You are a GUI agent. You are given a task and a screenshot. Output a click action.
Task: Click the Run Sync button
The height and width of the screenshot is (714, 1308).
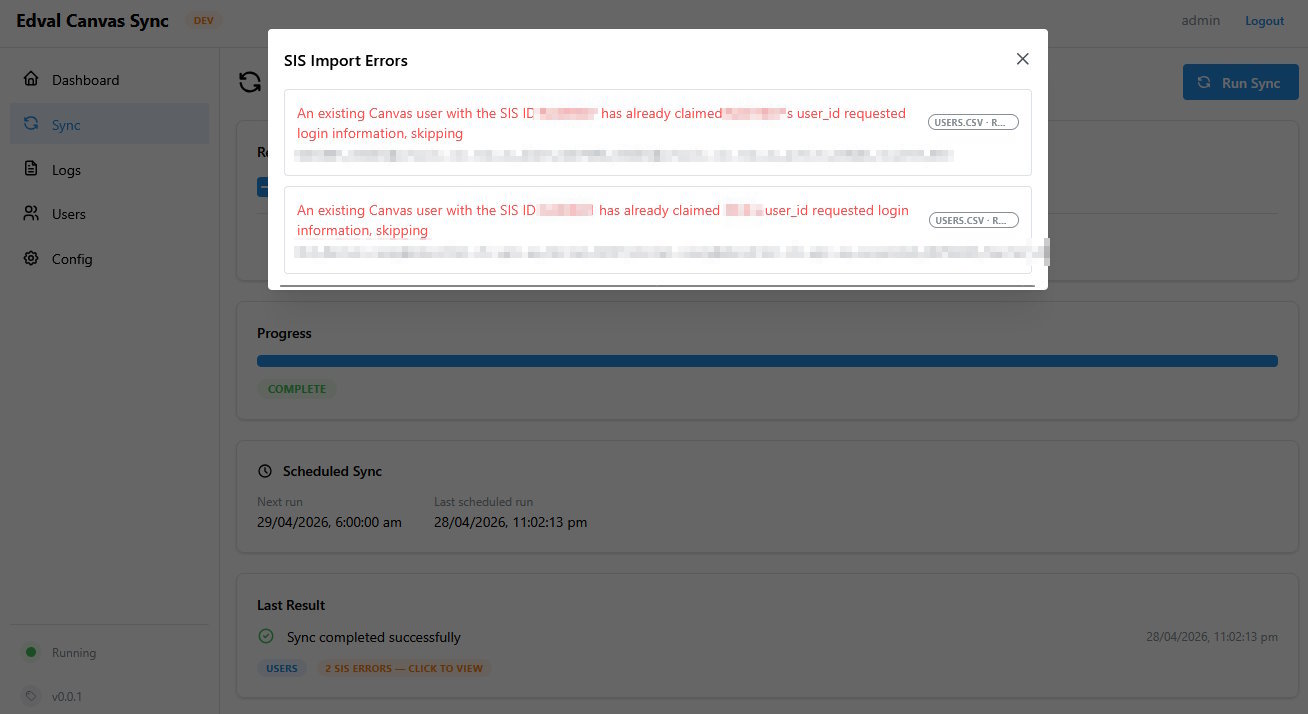pos(1240,83)
